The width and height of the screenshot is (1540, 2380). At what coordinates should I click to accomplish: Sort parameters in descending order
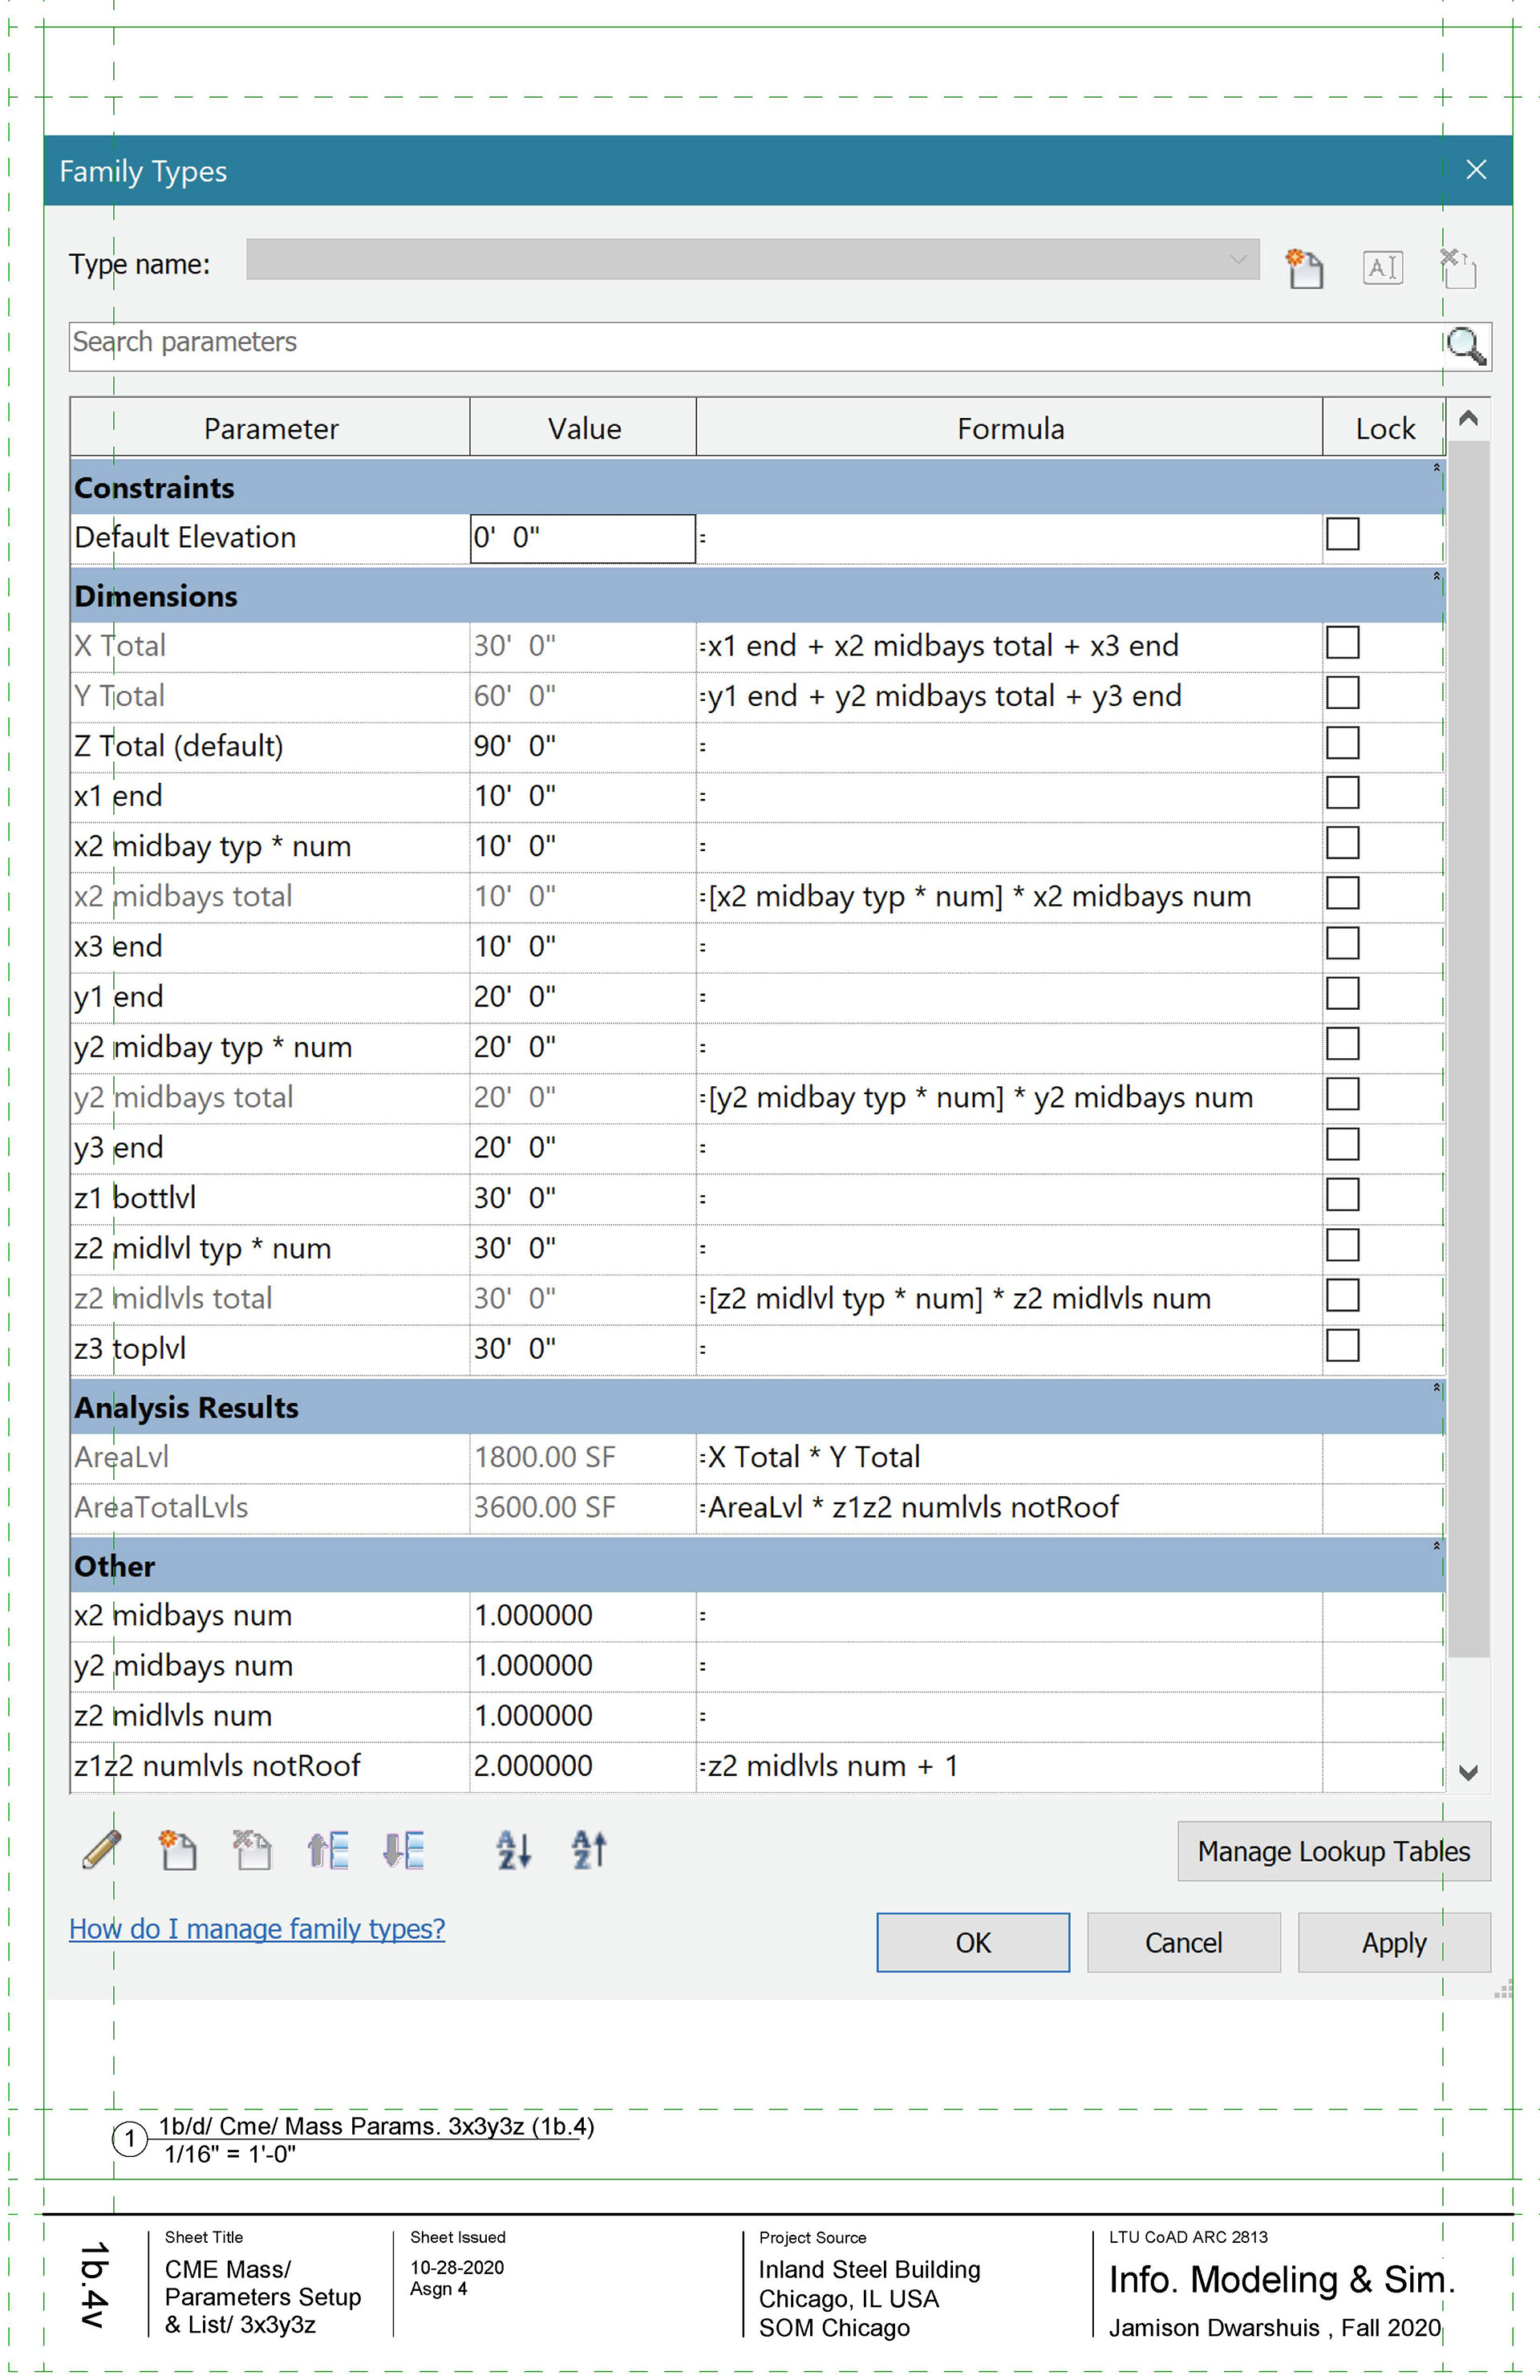589,1849
